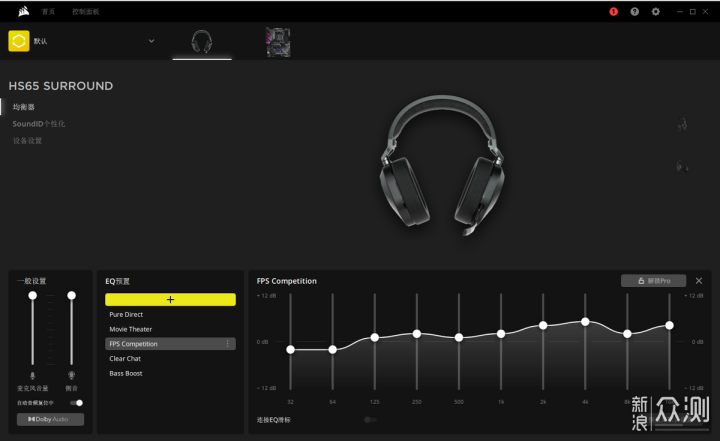Select the HS65 headset device thumbnail

pyautogui.click(x=202, y=41)
